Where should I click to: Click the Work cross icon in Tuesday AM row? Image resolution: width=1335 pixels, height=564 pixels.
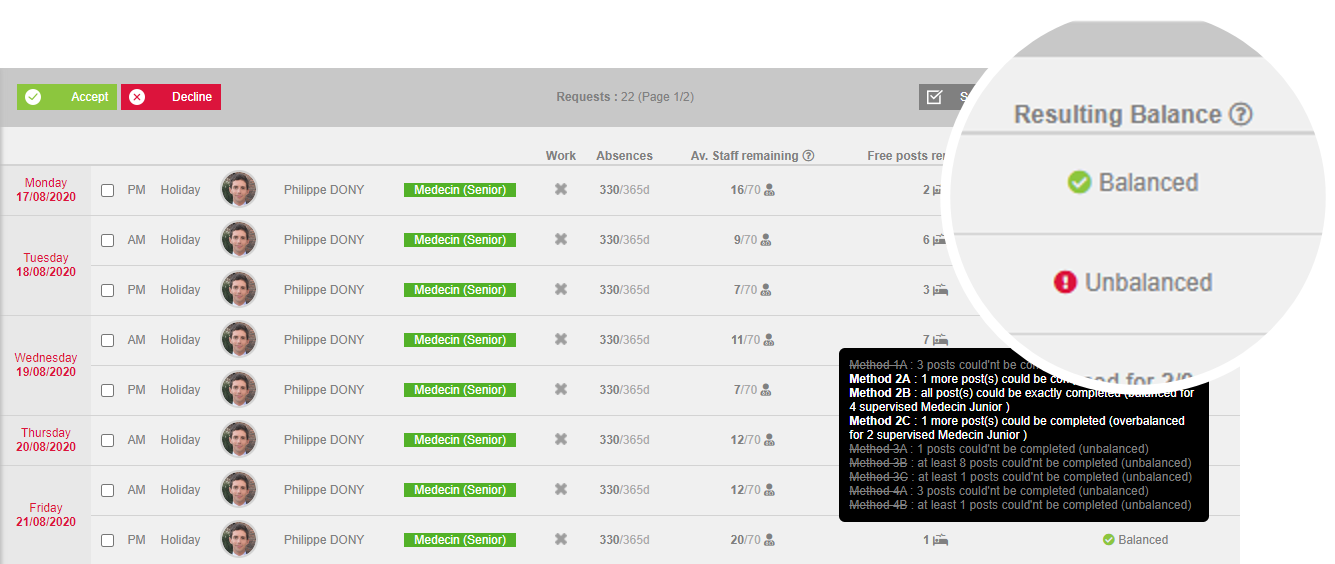[561, 239]
